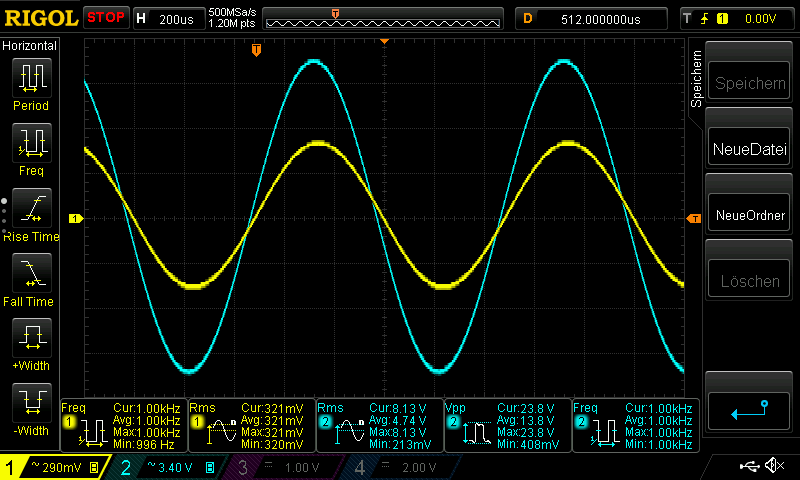This screenshot has width=800, height=480.
Task: Select the -Width measurement icon
Action: click(32, 402)
